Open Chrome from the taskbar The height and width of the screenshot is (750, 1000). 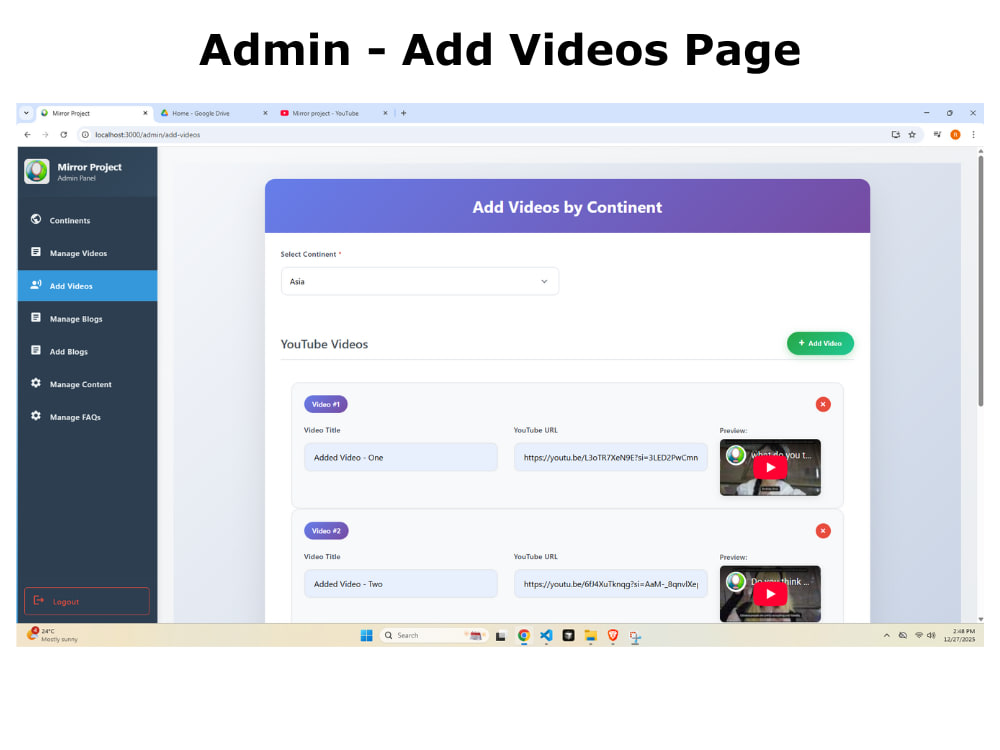pos(524,635)
